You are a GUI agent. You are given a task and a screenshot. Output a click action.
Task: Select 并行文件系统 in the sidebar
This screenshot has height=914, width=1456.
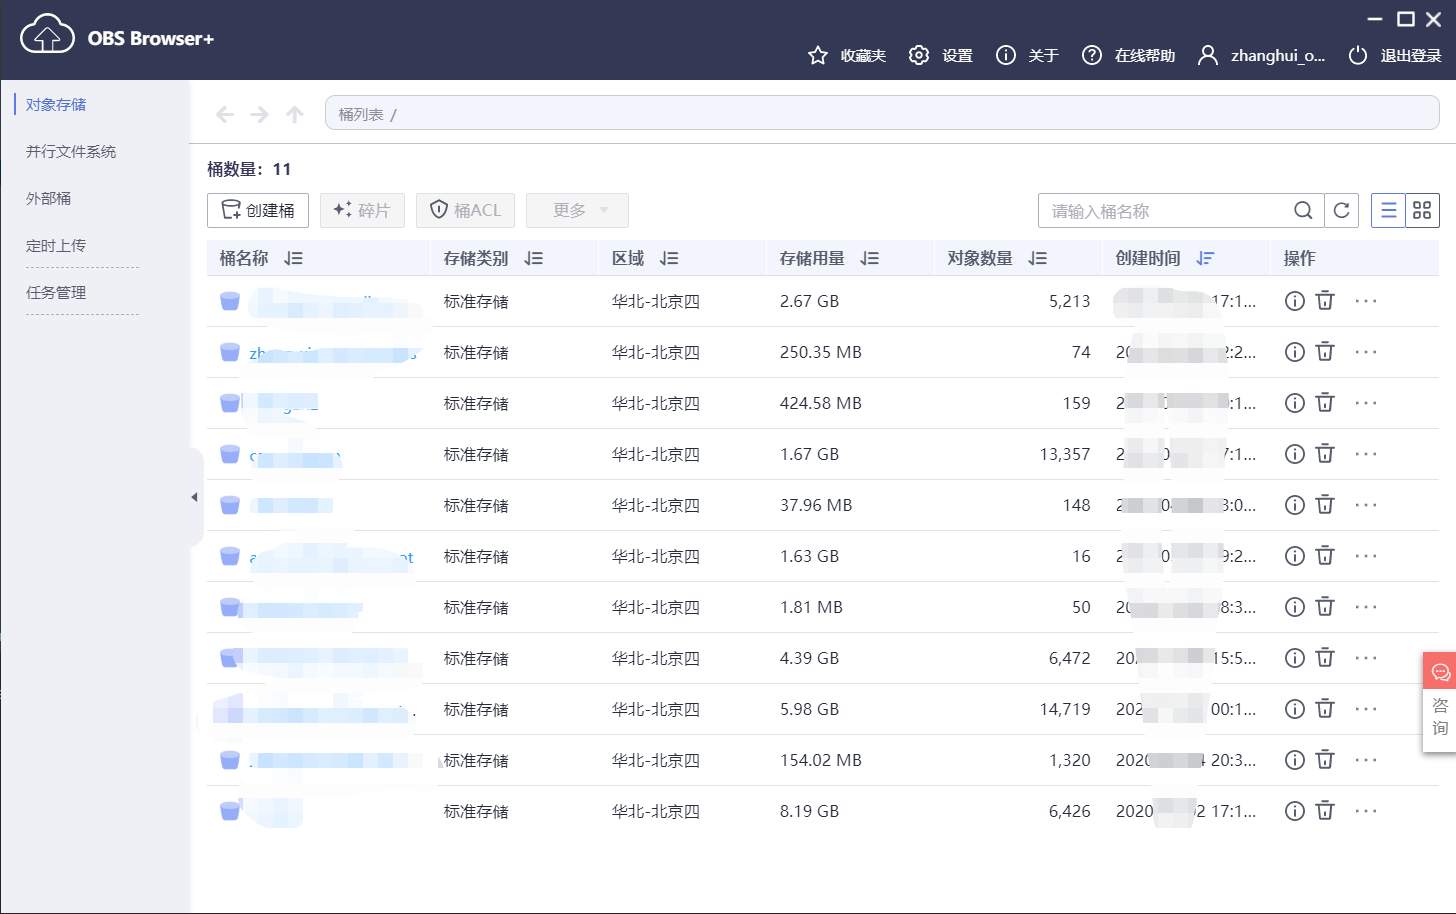71,151
